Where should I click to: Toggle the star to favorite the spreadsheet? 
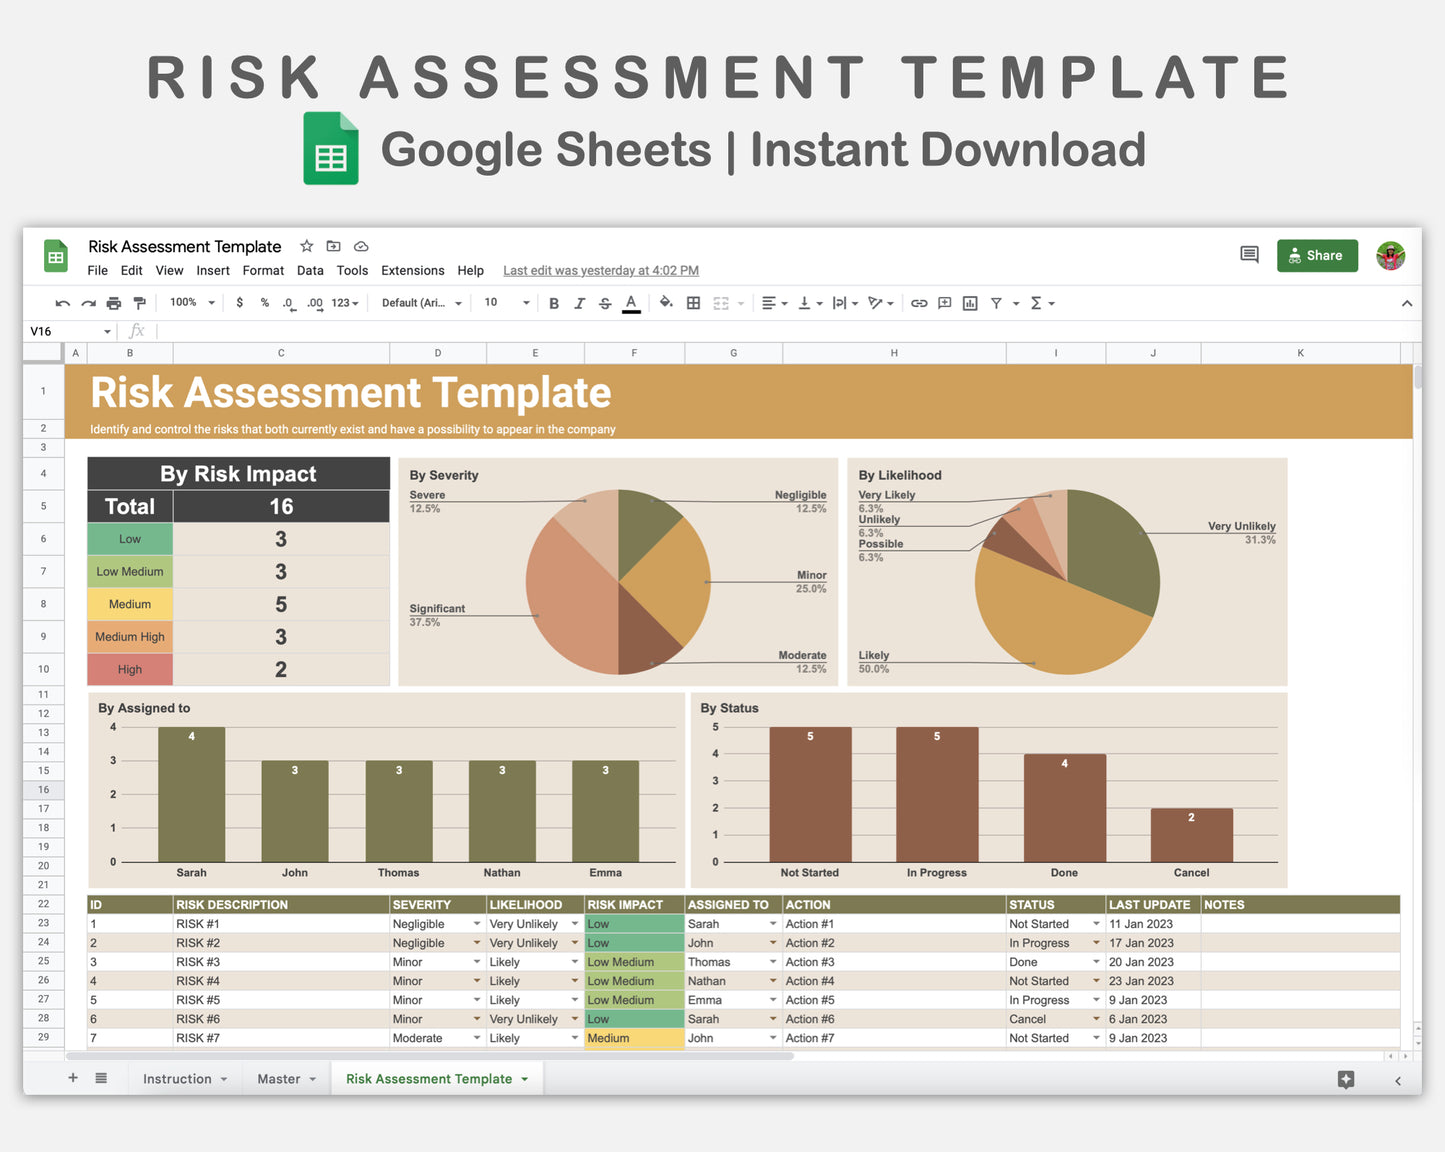click(x=306, y=246)
